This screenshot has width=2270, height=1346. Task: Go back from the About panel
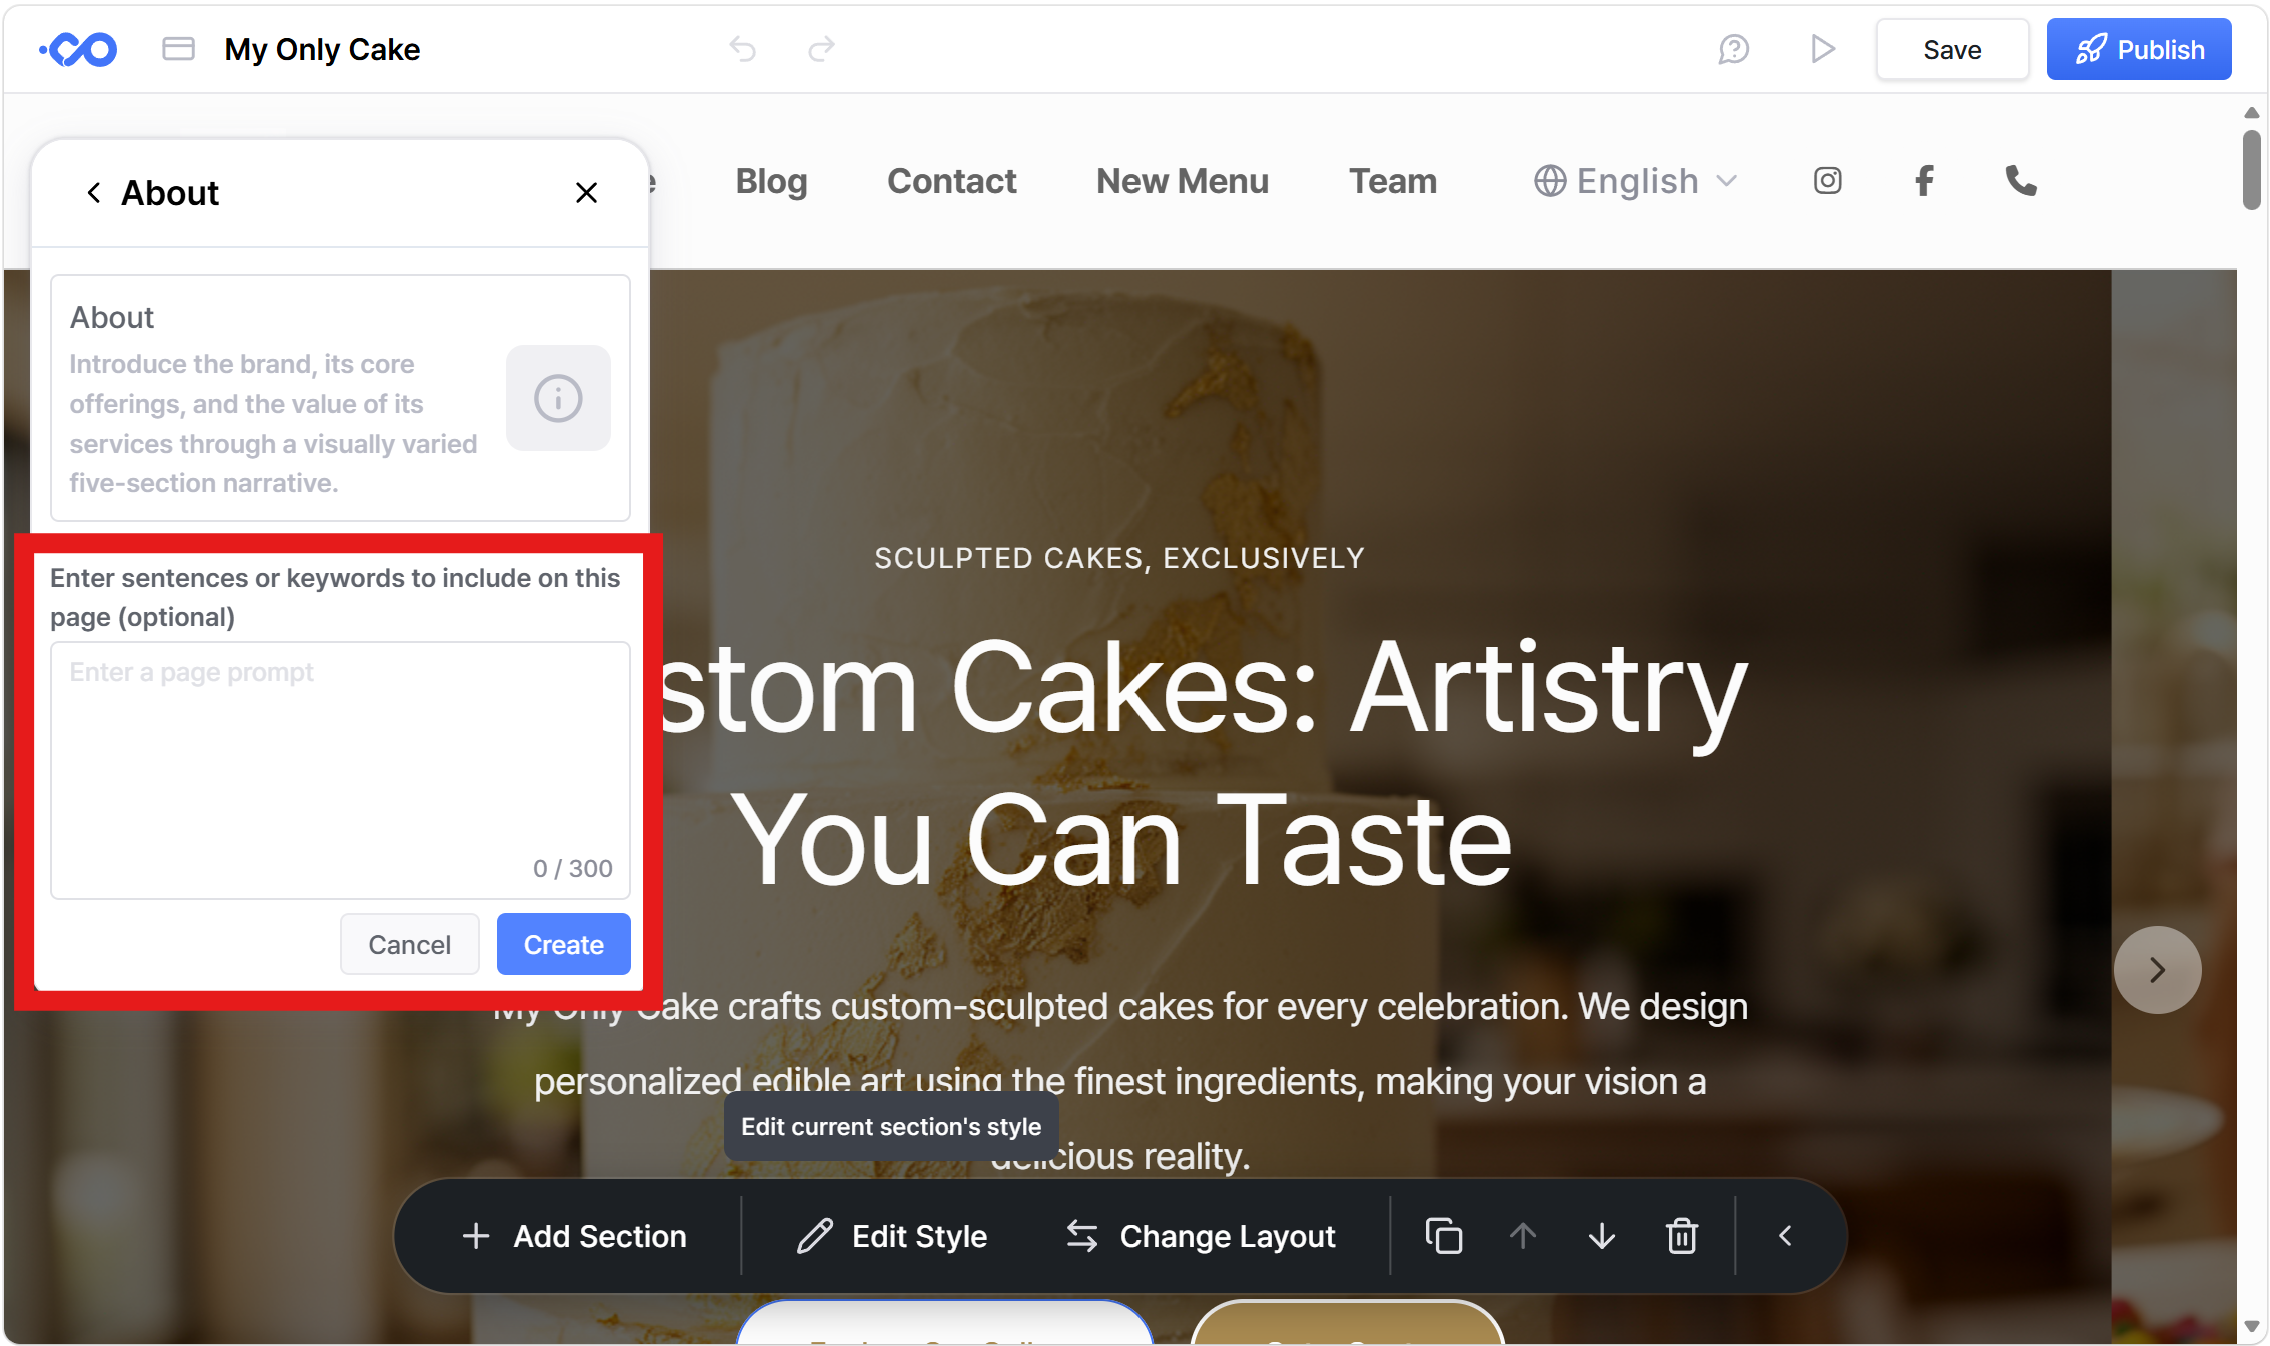point(94,192)
